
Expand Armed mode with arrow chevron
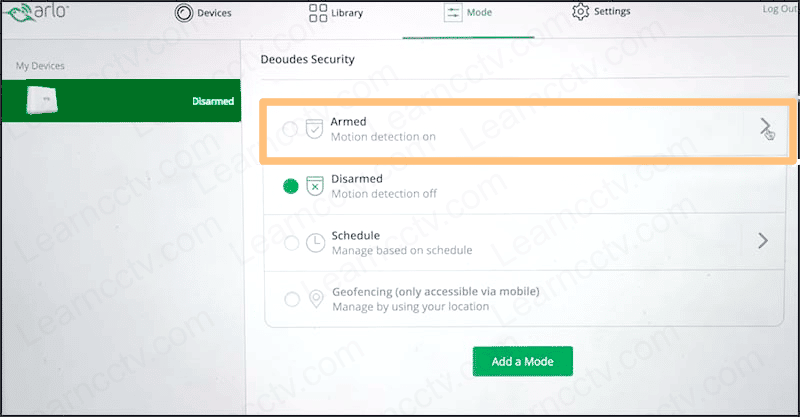tap(764, 127)
